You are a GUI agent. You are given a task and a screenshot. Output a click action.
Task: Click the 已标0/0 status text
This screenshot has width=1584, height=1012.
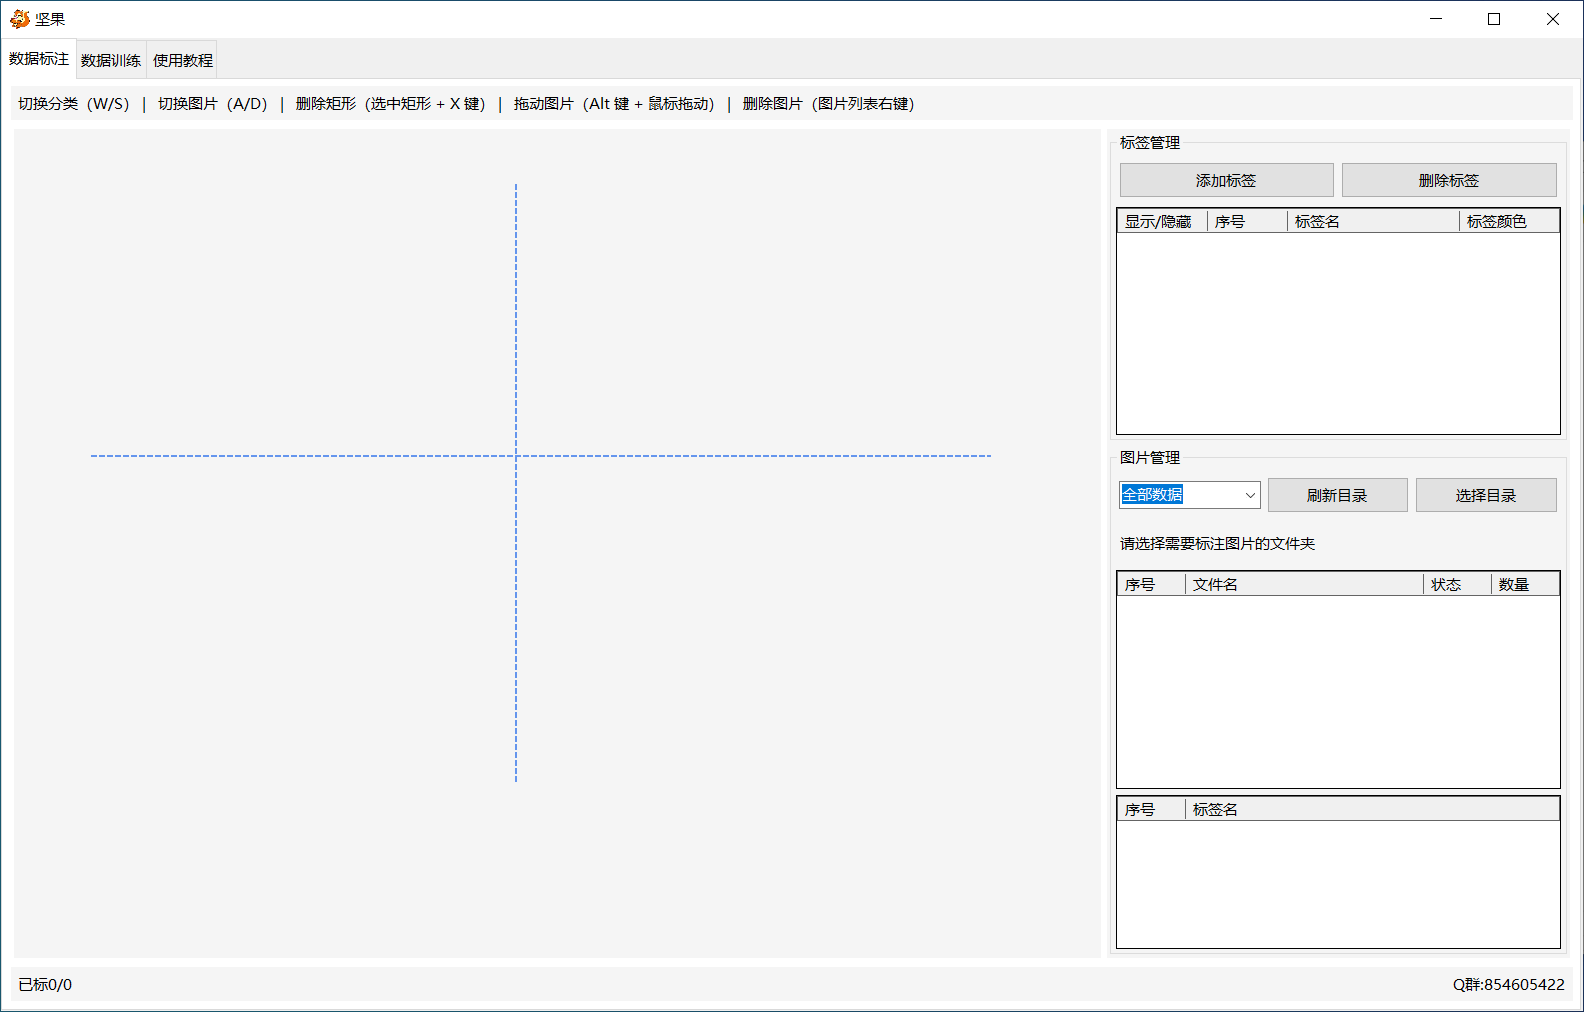[x=45, y=984]
